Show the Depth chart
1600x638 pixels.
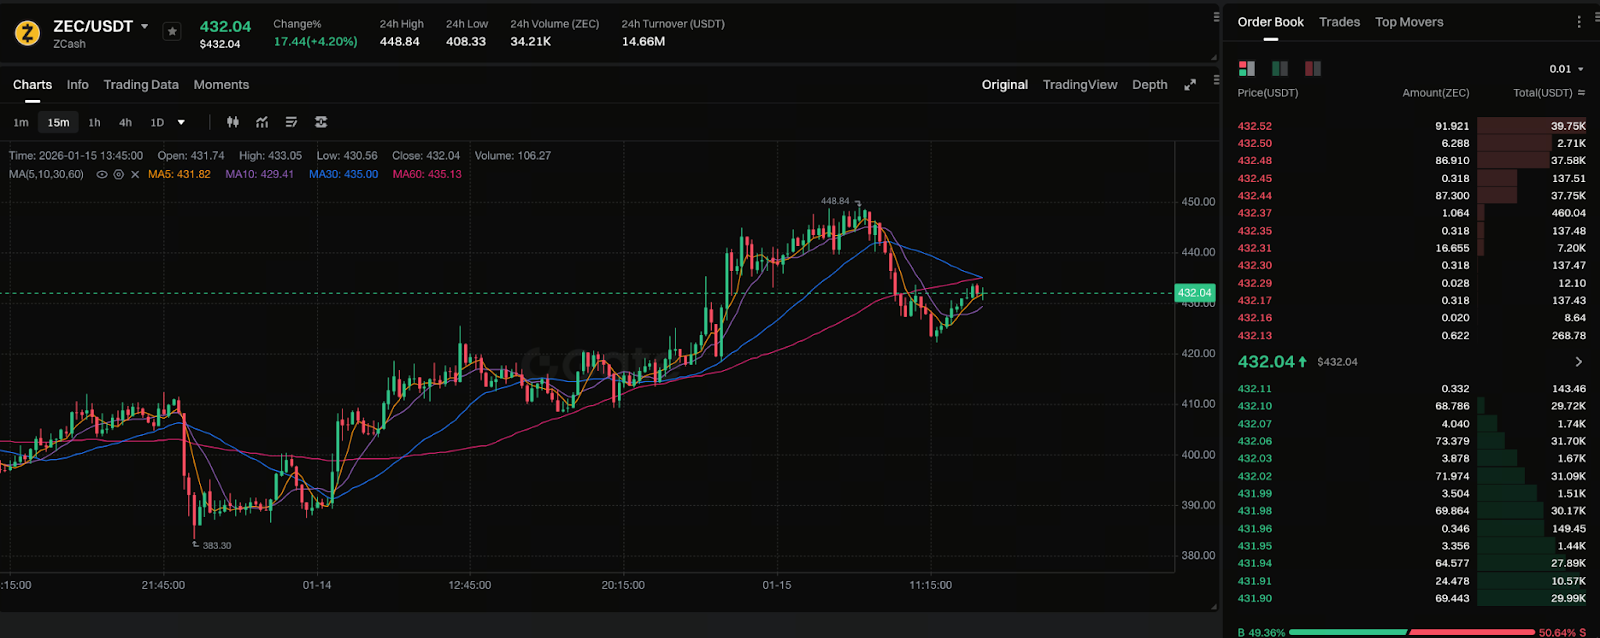1149,85
